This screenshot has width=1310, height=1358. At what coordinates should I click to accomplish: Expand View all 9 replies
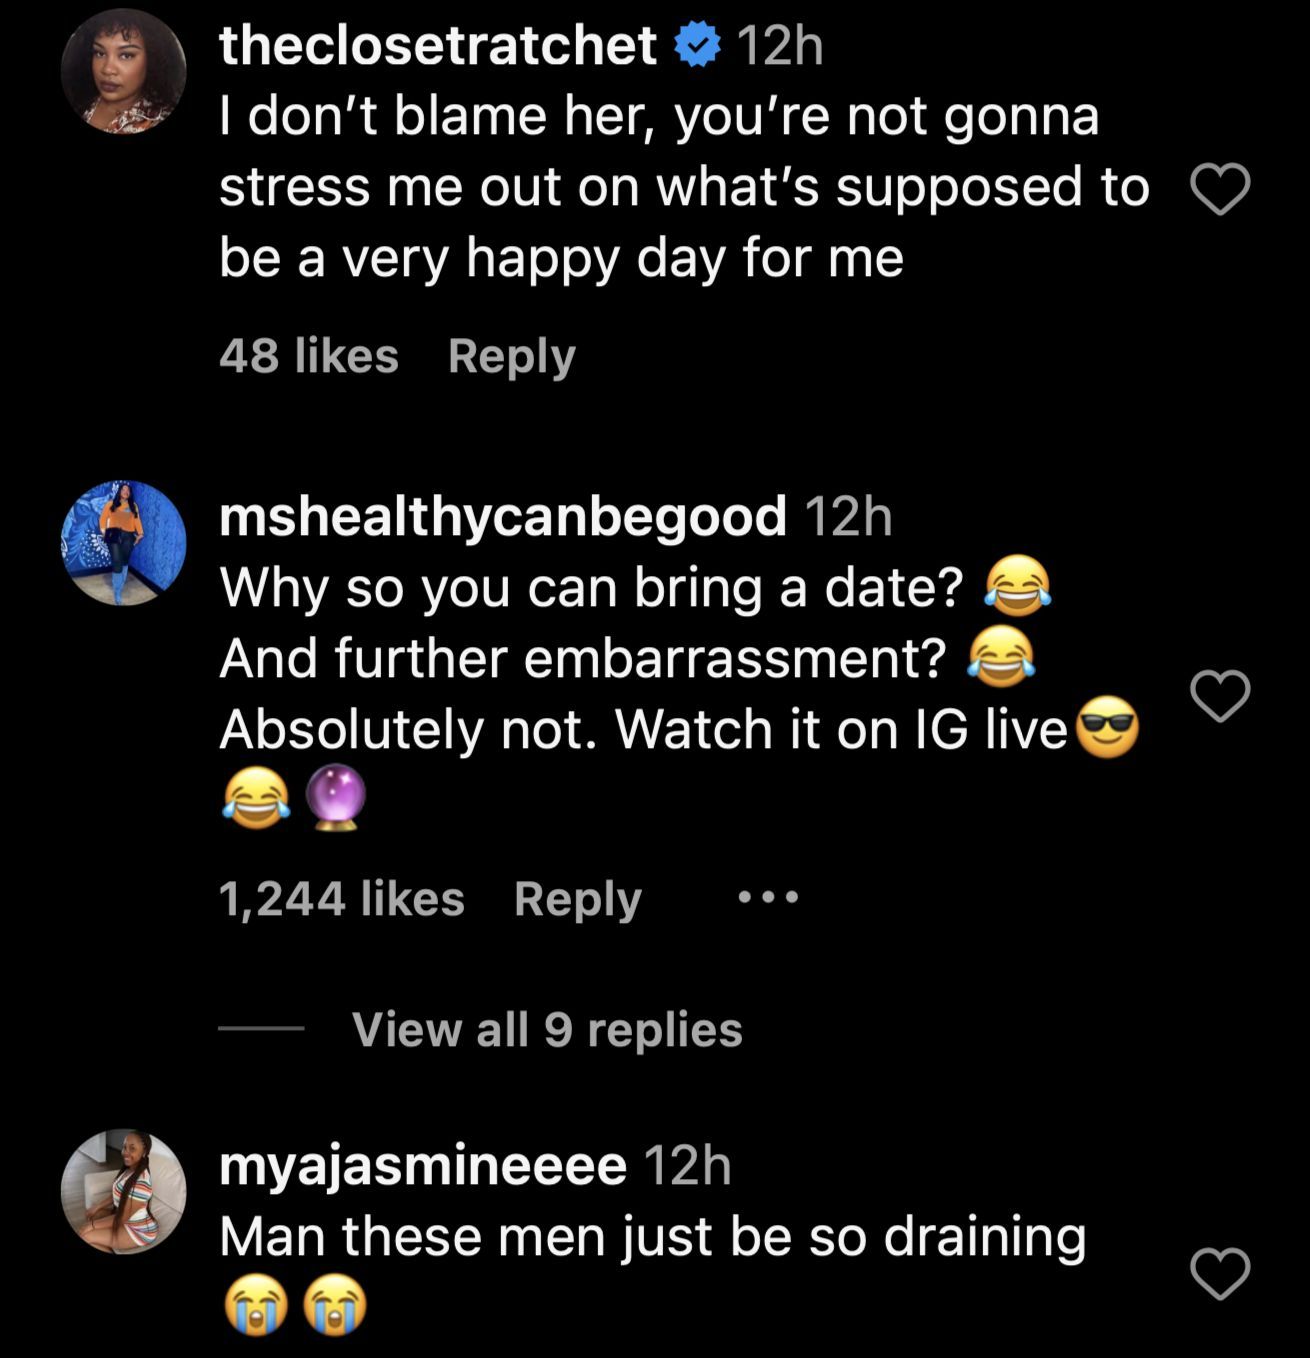[547, 1029]
